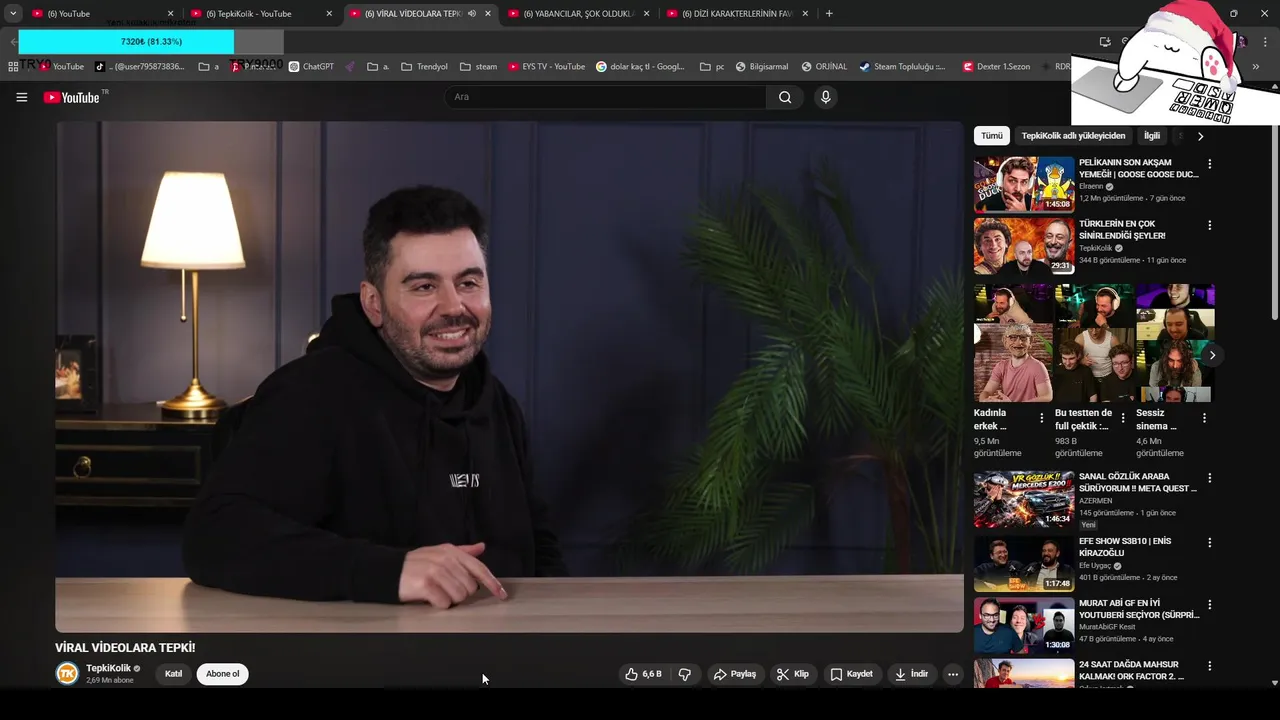The width and height of the screenshot is (1280, 720).
Task: Start voice search with microphone icon
Action: [x=825, y=97]
